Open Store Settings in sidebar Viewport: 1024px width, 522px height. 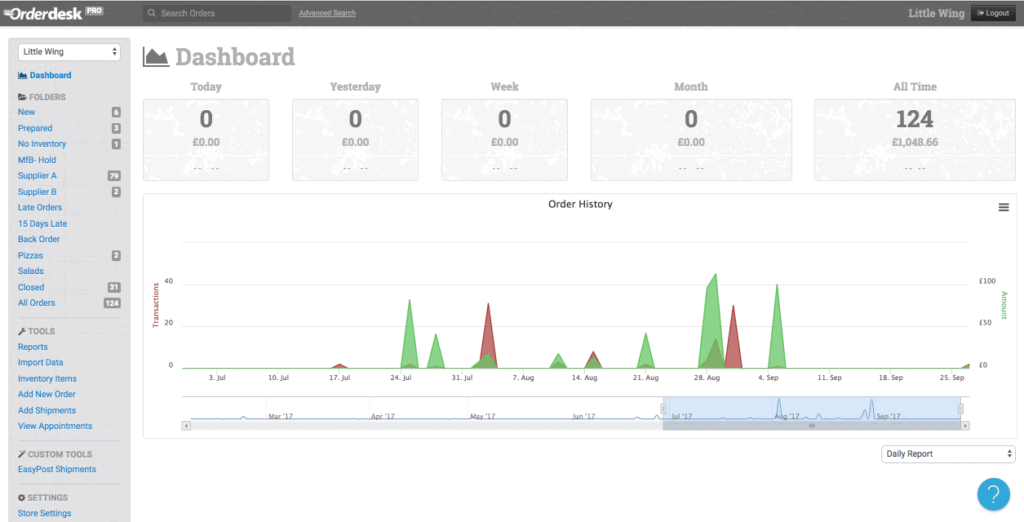(x=44, y=514)
